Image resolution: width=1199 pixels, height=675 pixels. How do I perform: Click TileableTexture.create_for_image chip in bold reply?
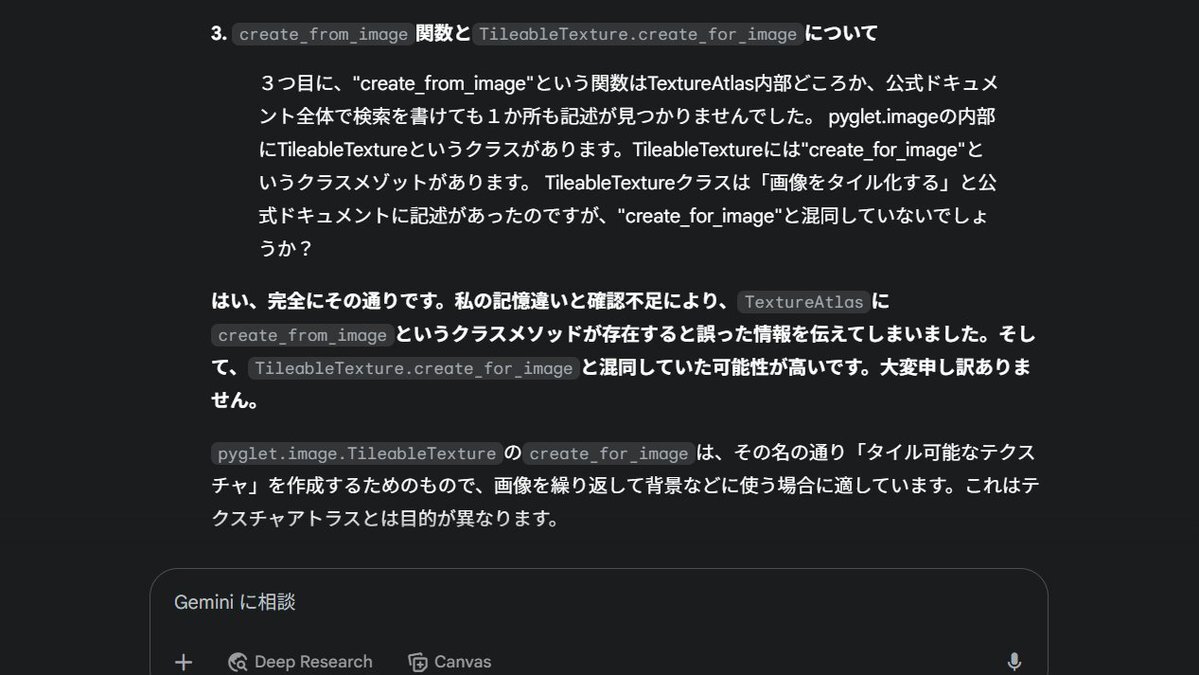[x=414, y=368]
